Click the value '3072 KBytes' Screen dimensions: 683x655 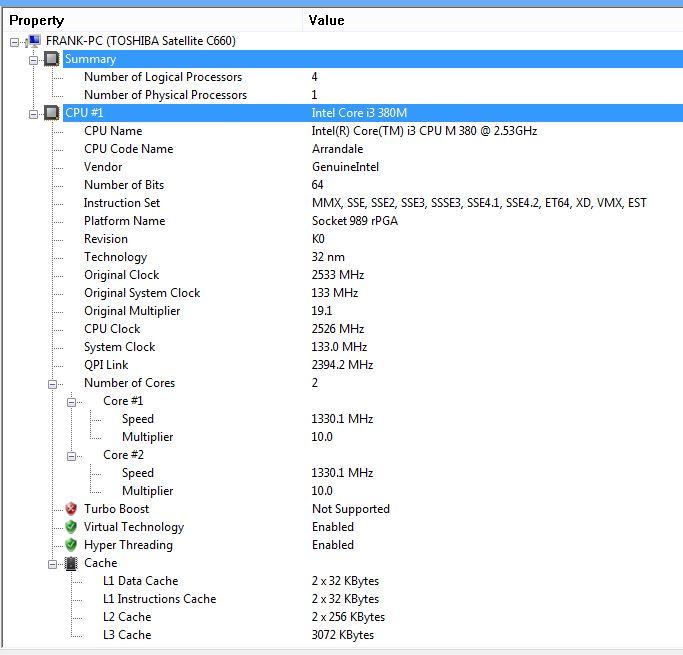coord(343,635)
